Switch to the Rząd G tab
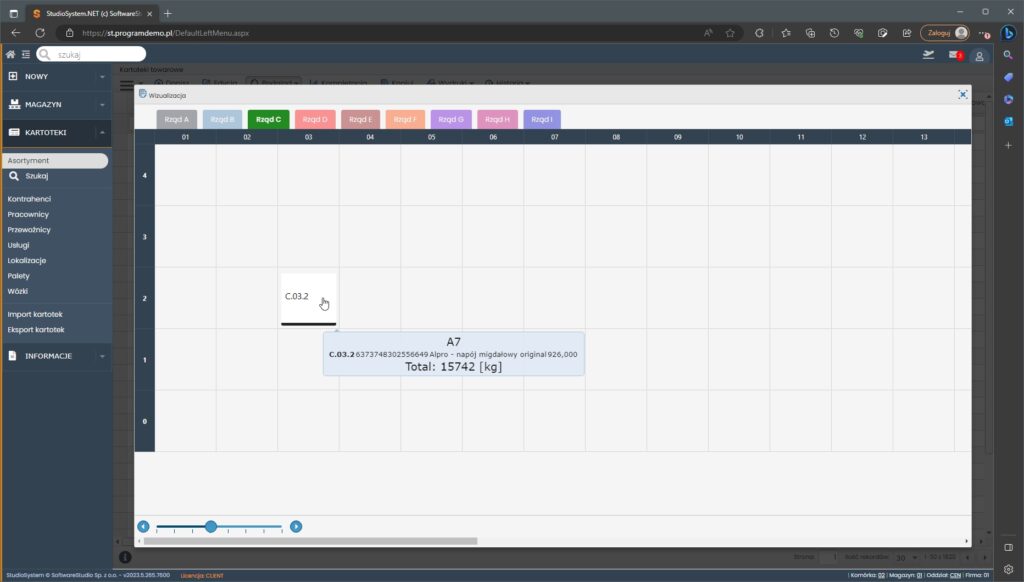This screenshot has height=582, width=1024. (451, 119)
